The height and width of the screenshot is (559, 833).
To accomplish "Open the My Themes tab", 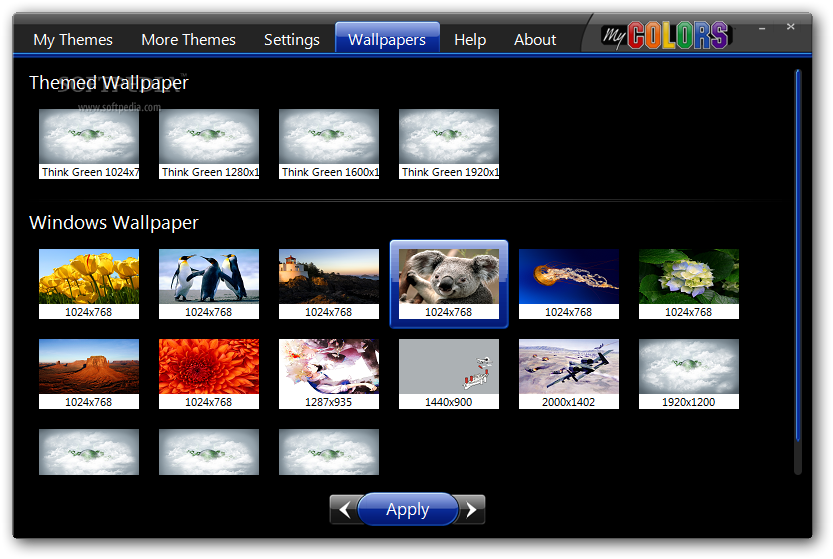I will point(73,40).
